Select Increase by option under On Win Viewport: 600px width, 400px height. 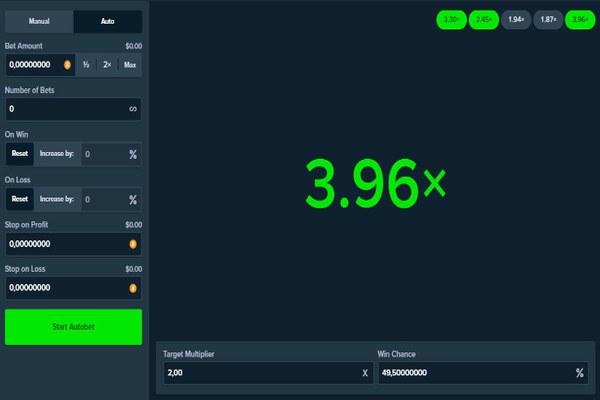pyautogui.click(x=56, y=154)
